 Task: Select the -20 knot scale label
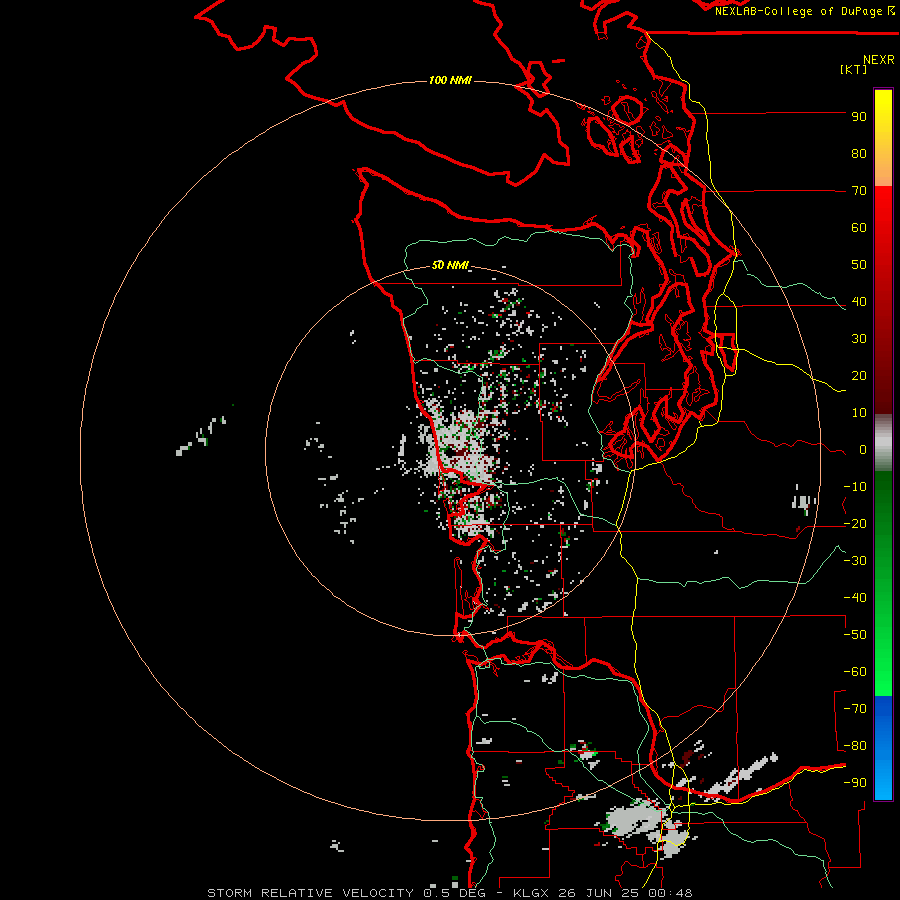coord(855,524)
